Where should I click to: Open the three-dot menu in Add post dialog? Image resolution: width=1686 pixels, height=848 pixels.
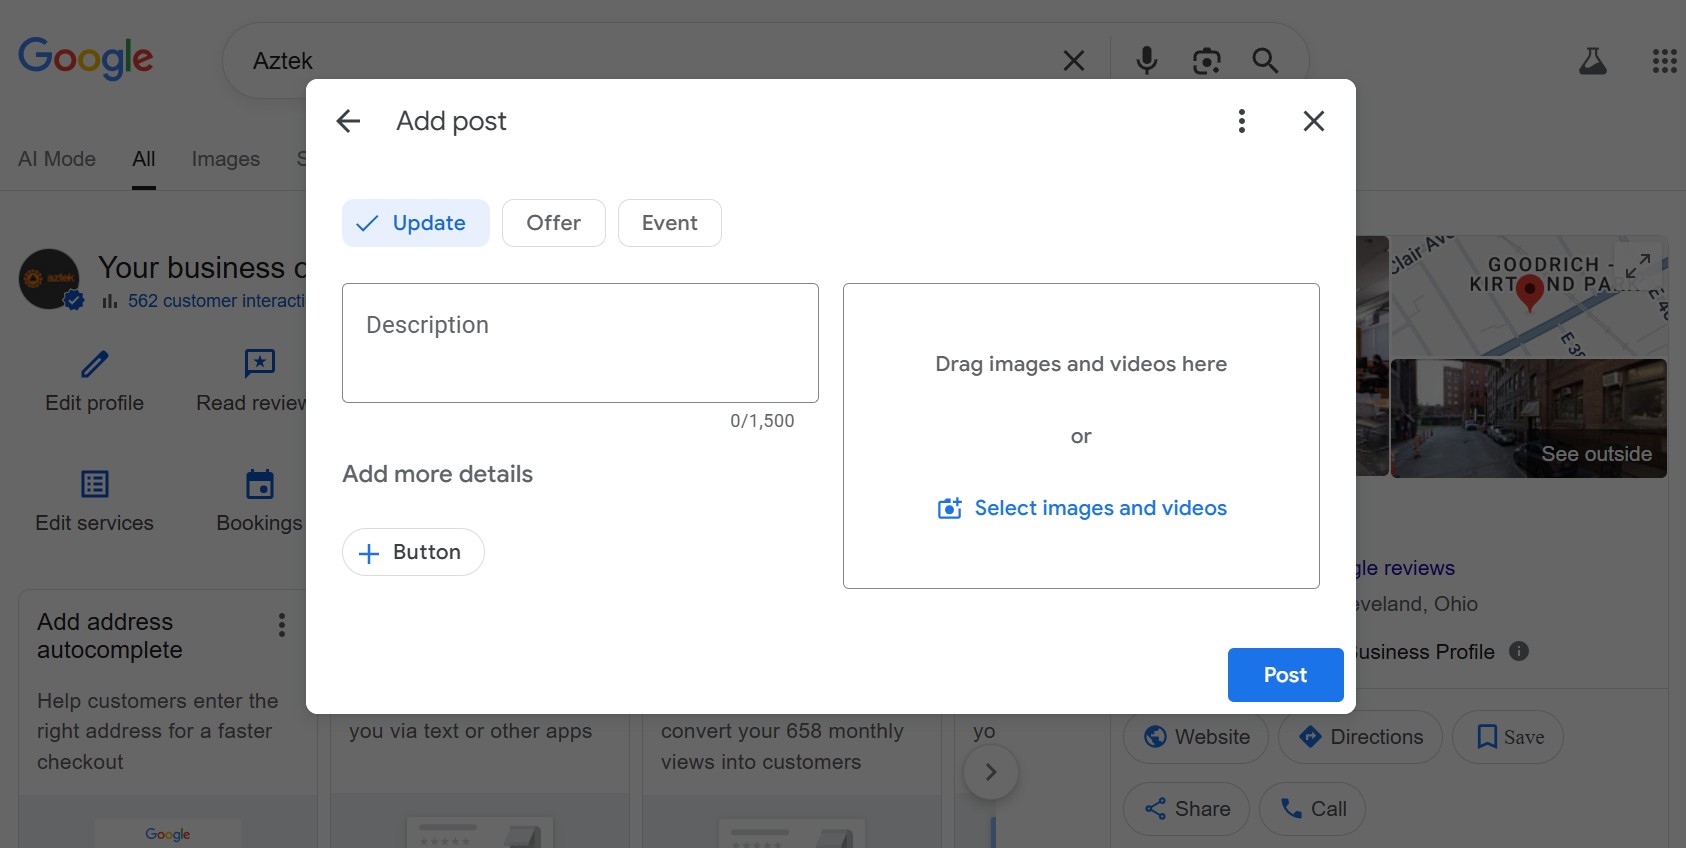1241,121
